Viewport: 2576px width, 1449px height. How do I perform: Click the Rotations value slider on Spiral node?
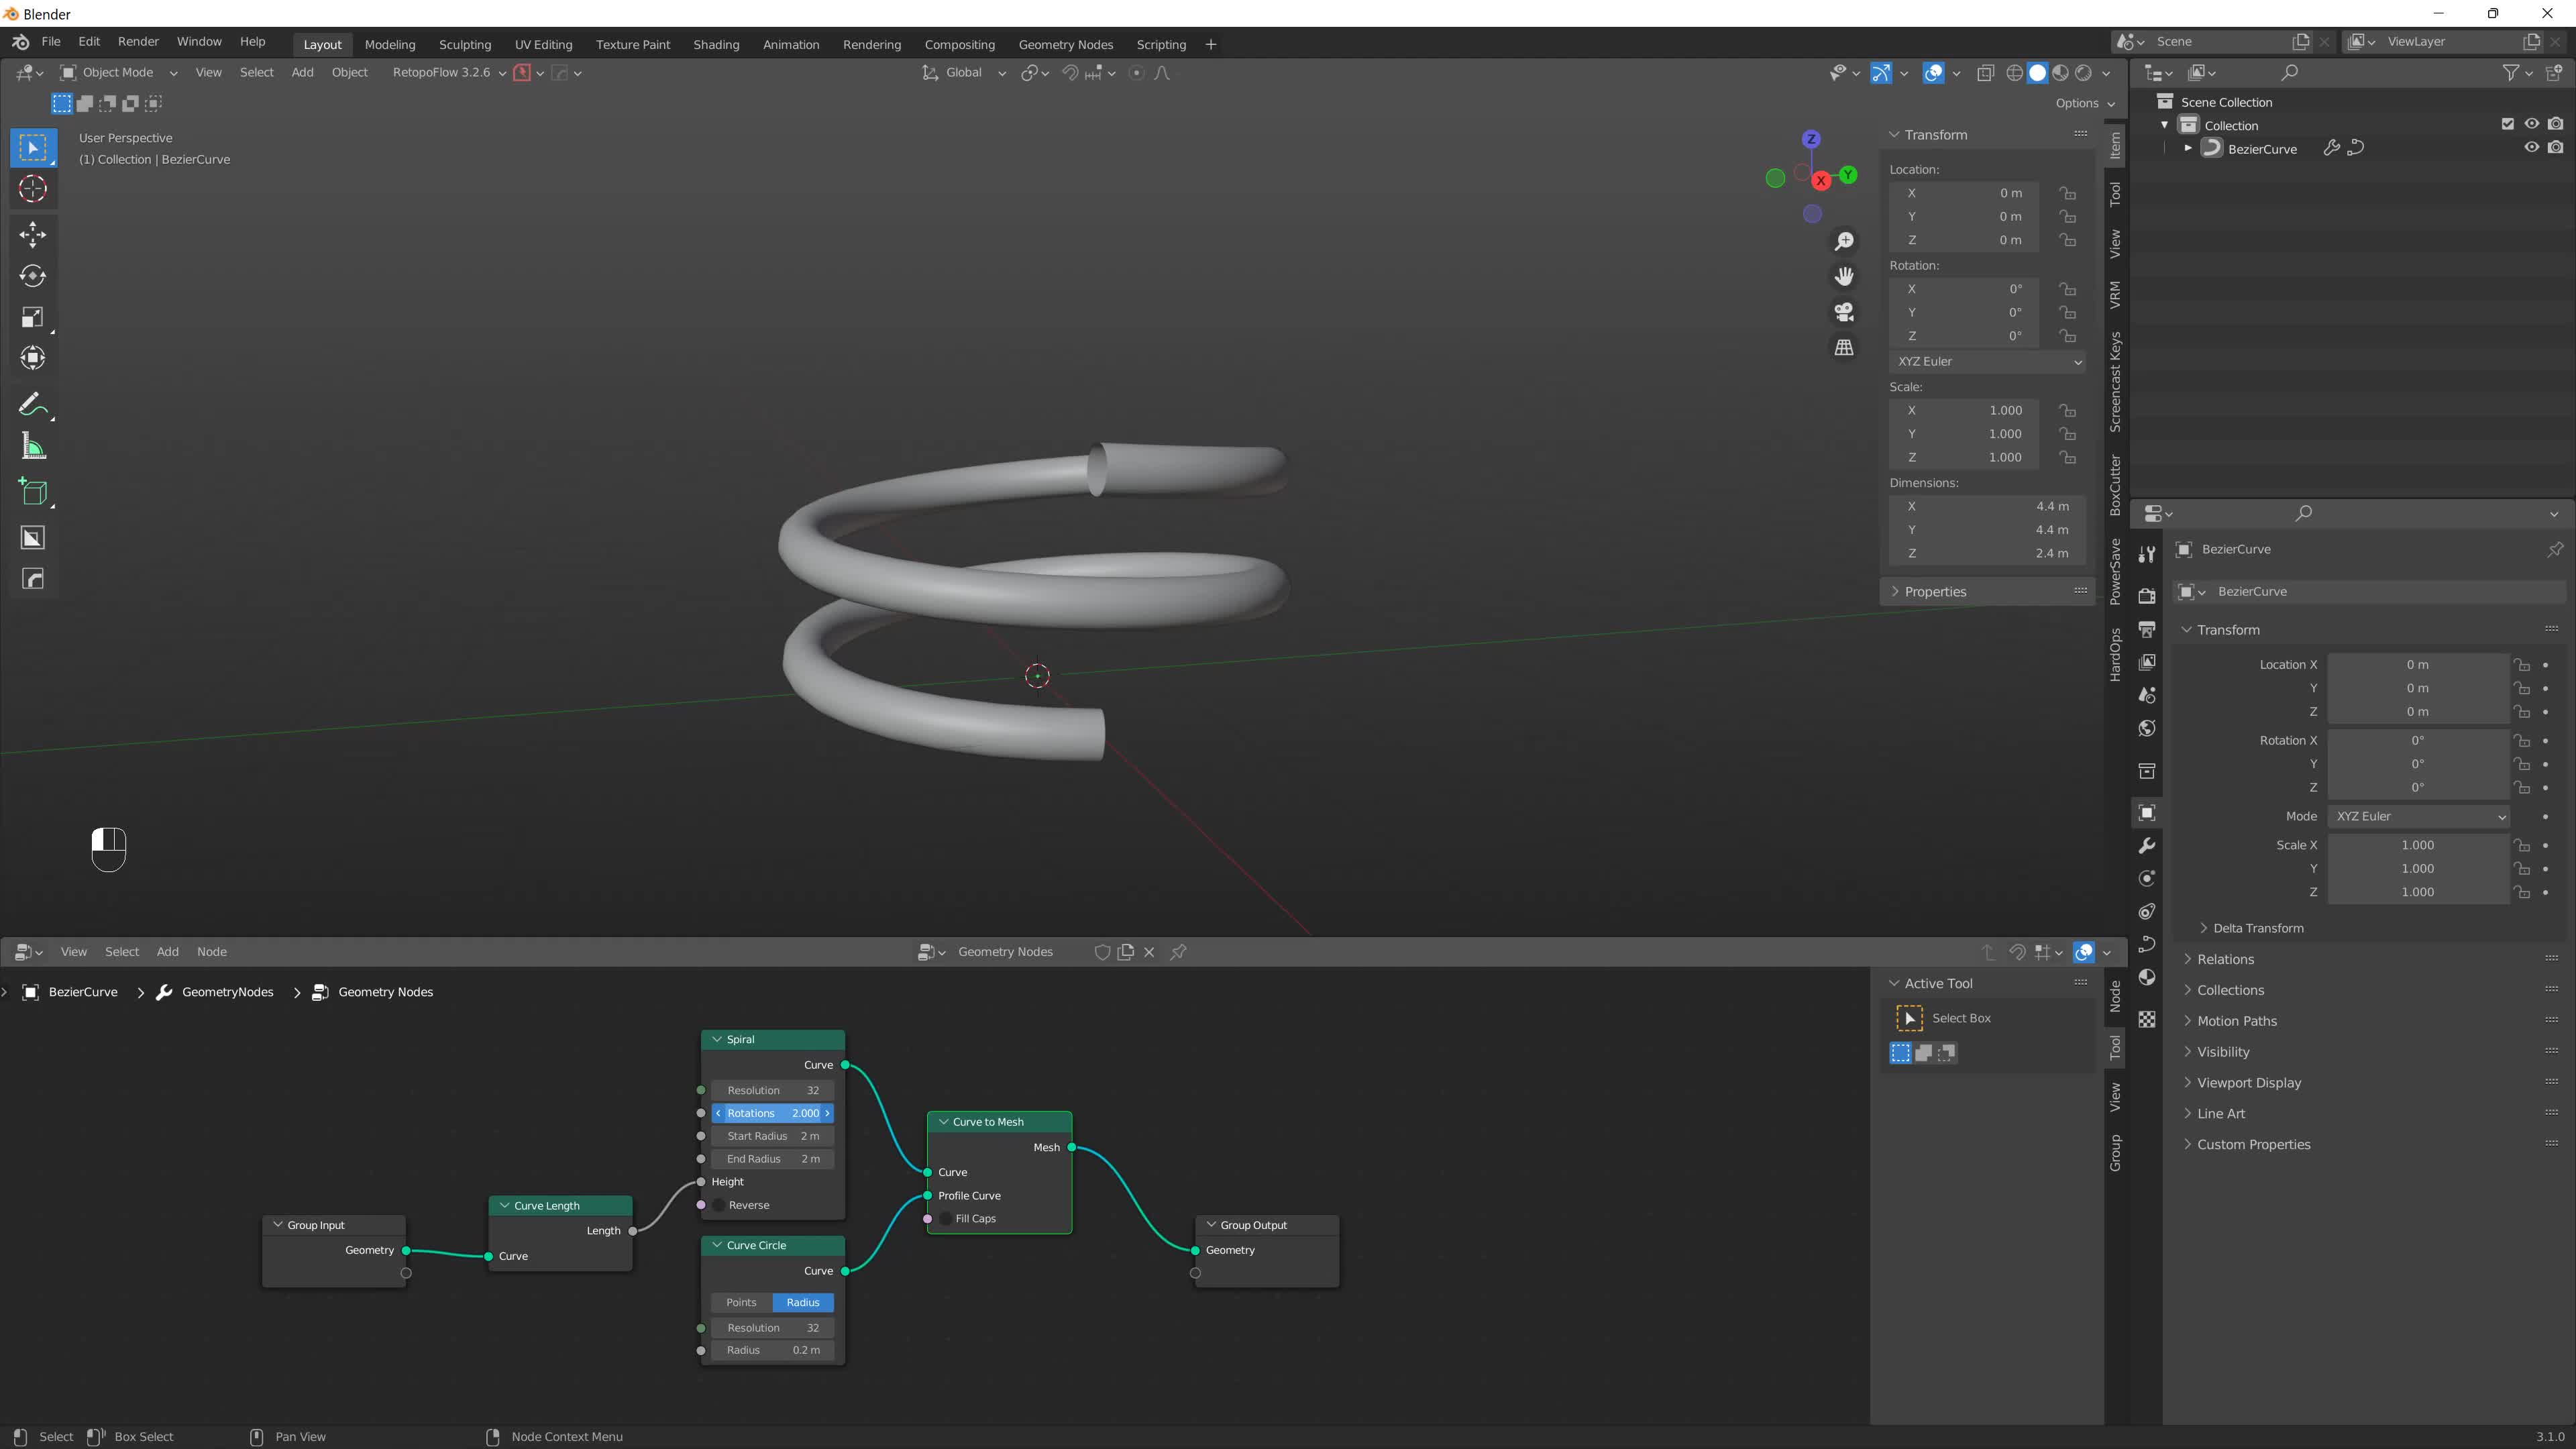772,1113
